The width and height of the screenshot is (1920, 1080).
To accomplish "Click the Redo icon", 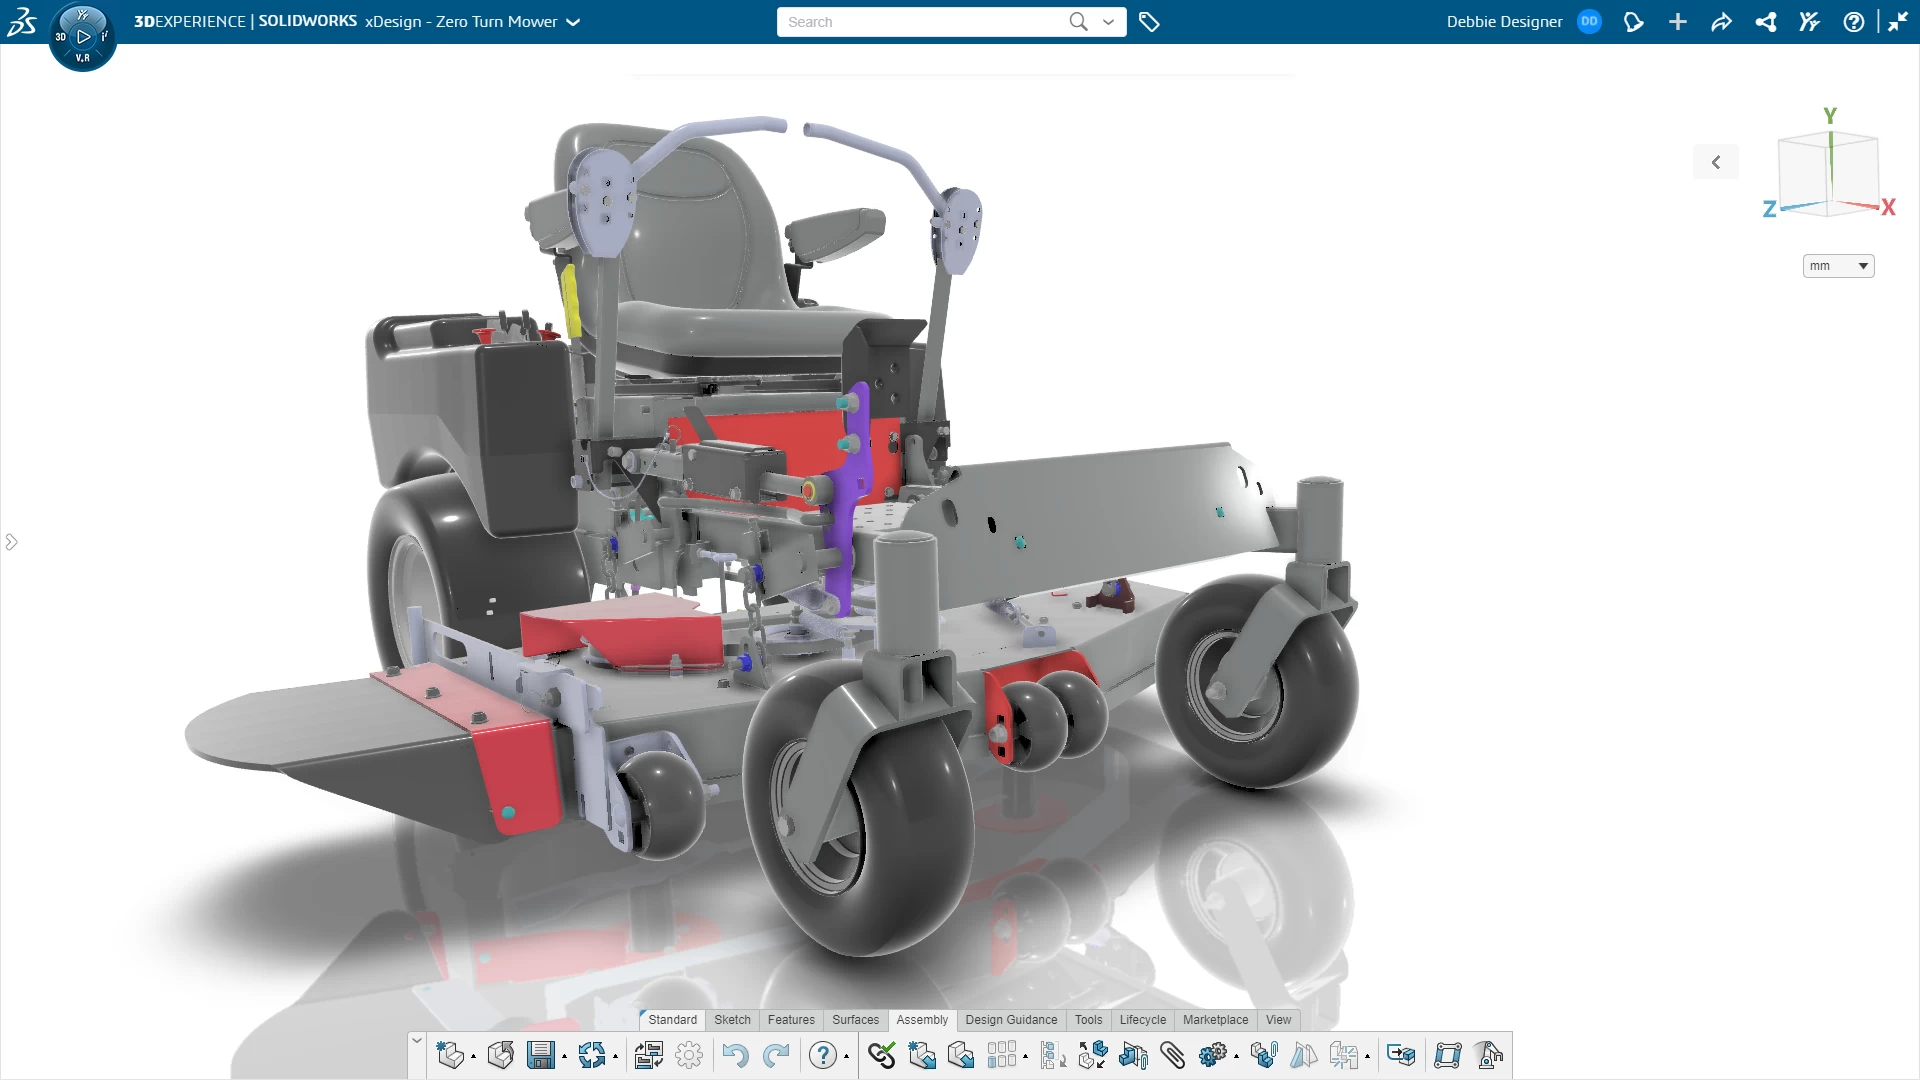I will click(777, 1055).
